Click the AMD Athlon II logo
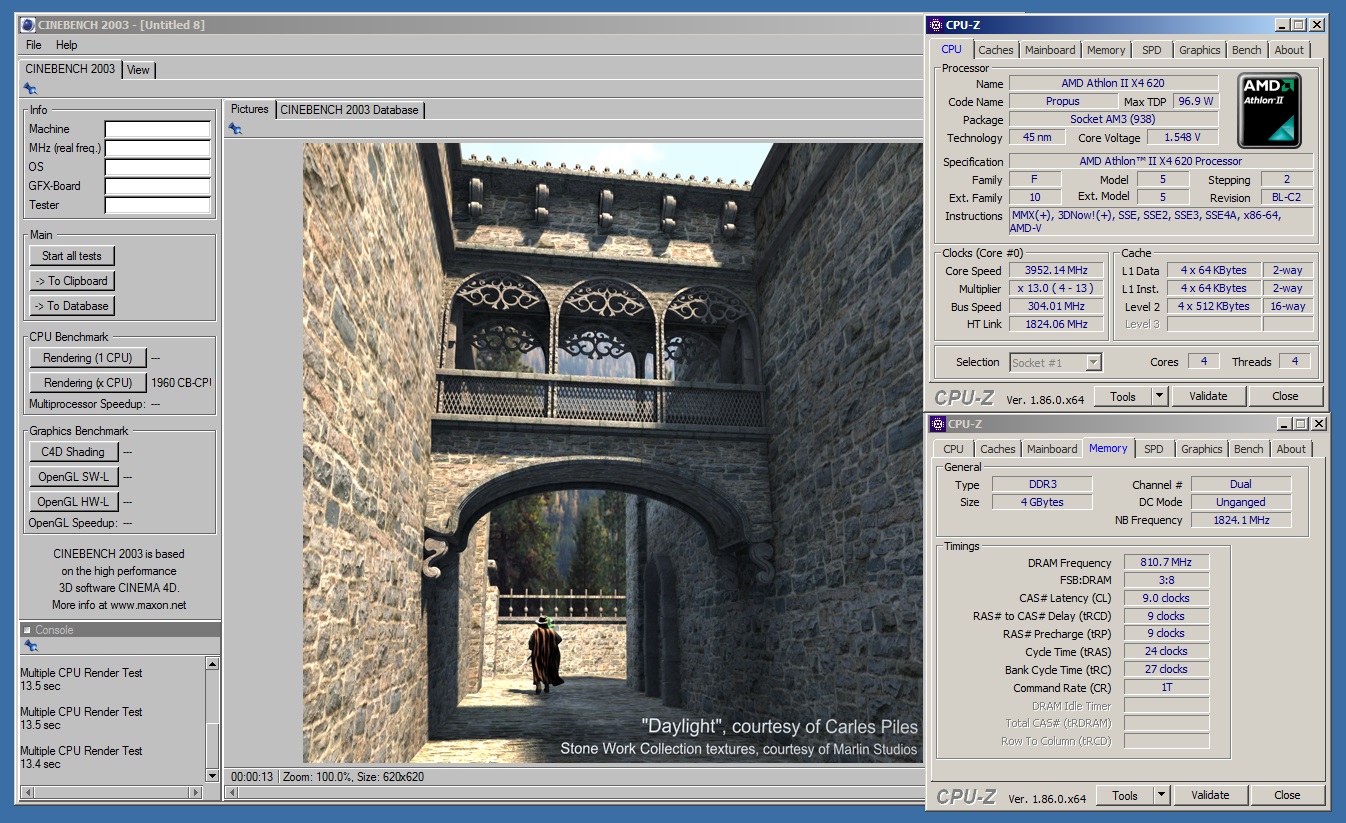This screenshot has height=823, width=1346. [1270, 110]
